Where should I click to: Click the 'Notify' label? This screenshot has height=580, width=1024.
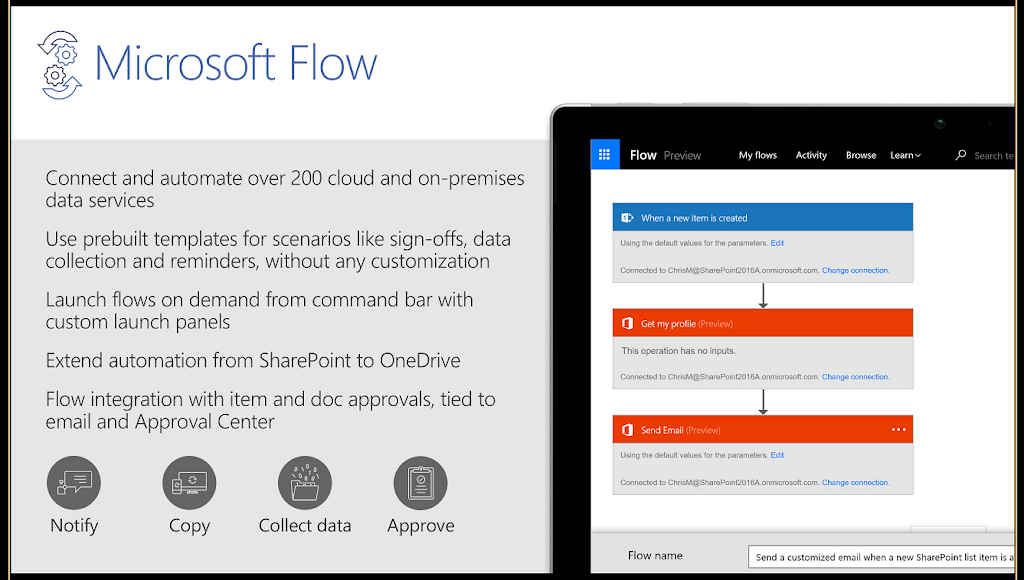(74, 526)
